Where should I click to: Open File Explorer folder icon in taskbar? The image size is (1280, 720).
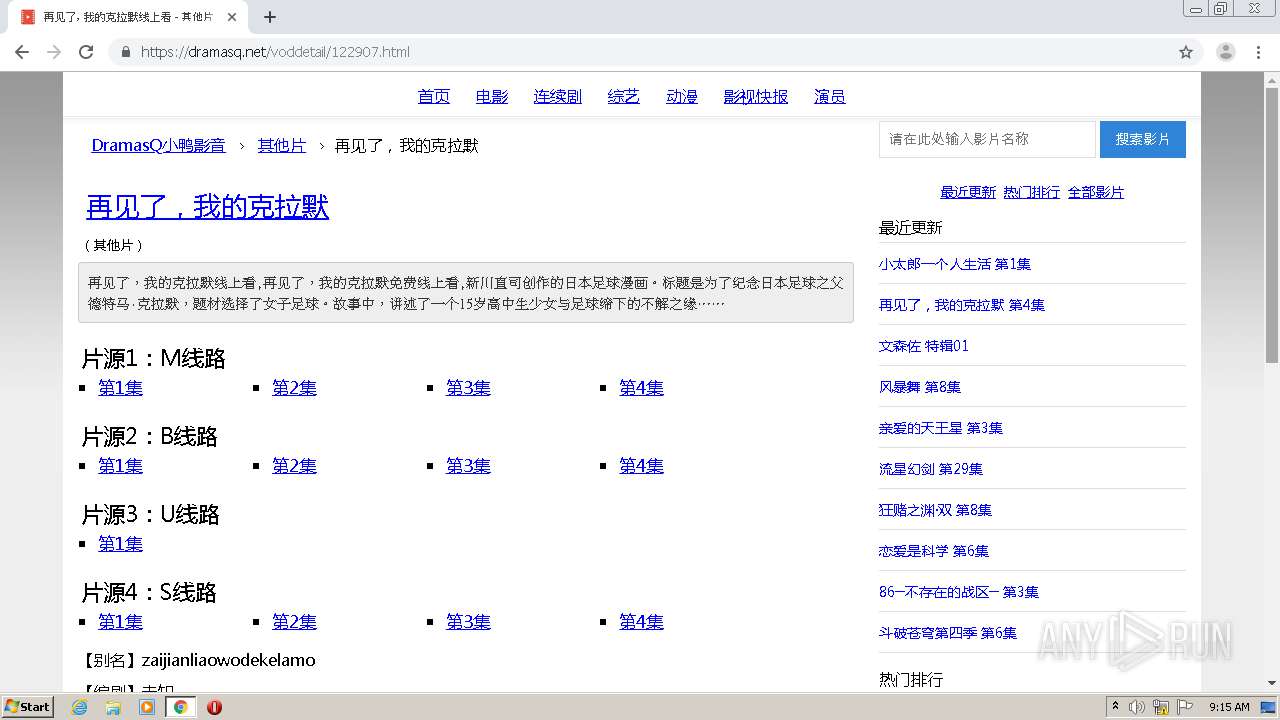click(x=113, y=707)
